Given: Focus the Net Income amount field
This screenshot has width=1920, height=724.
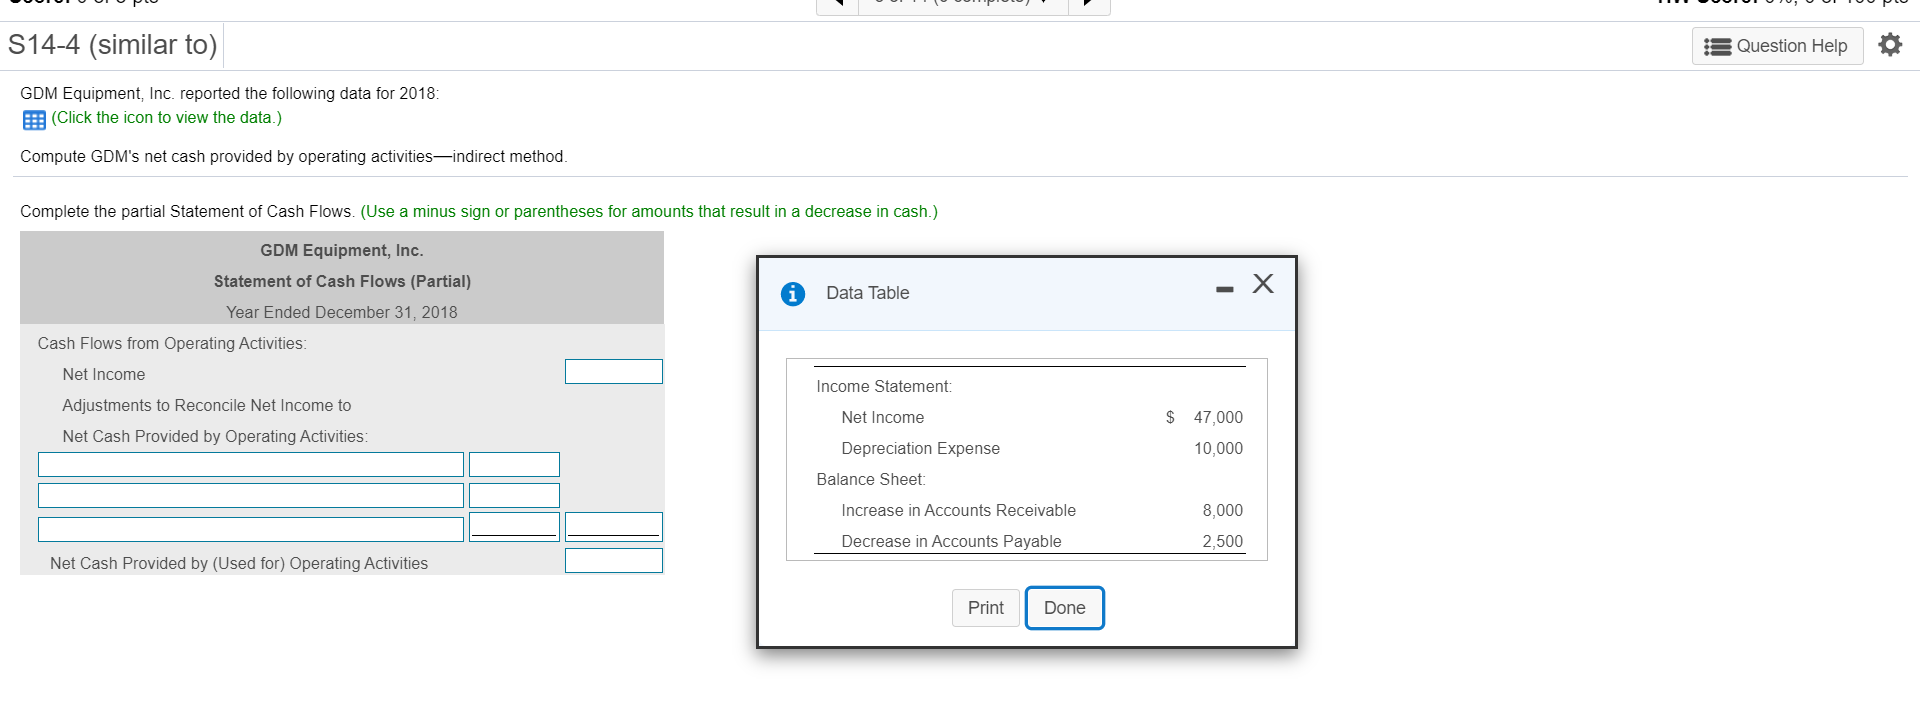Looking at the screenshot, I should pyautogui.click(x=614, y=372).
